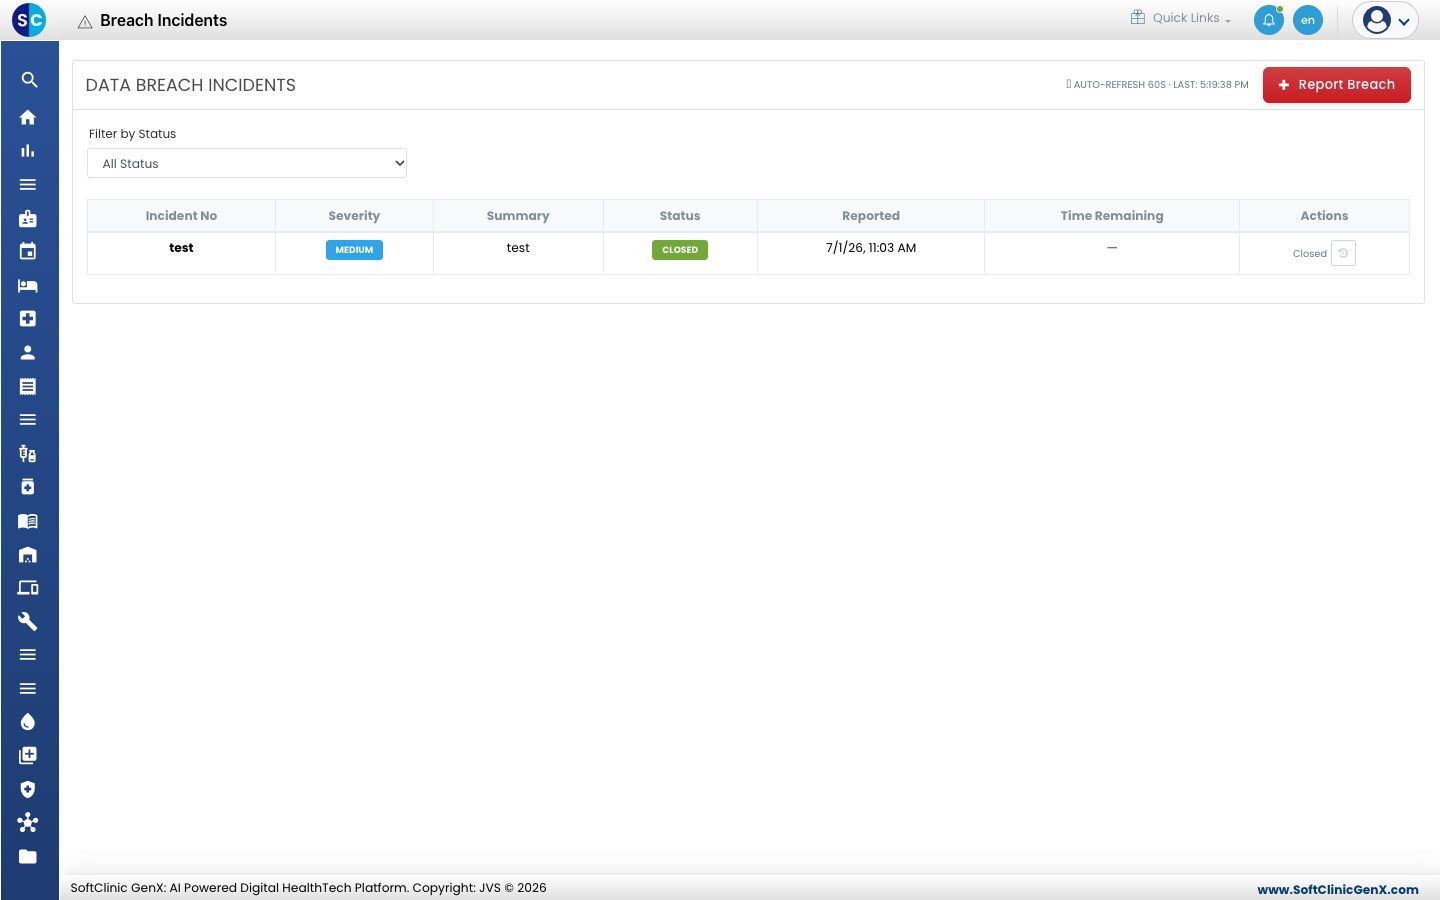Go to Home via sidebar house icon

point(28,117)
